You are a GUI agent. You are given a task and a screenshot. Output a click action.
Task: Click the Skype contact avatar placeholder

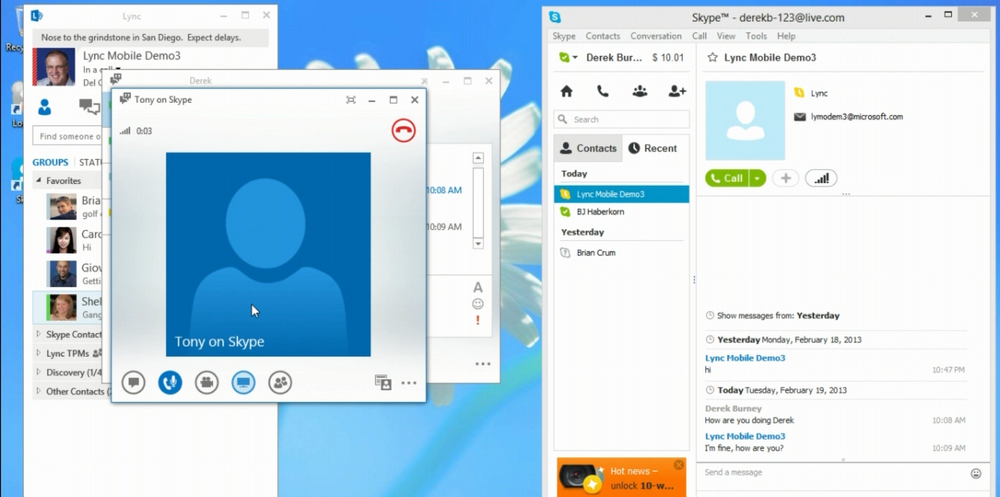[x=745, y=120]
